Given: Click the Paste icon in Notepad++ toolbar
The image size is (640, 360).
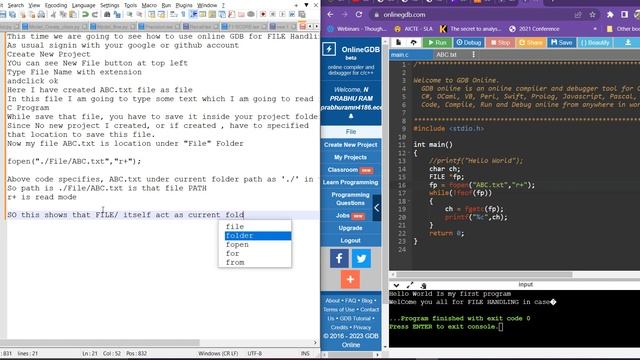Looking at the screenshot, I should click(73, 14).
